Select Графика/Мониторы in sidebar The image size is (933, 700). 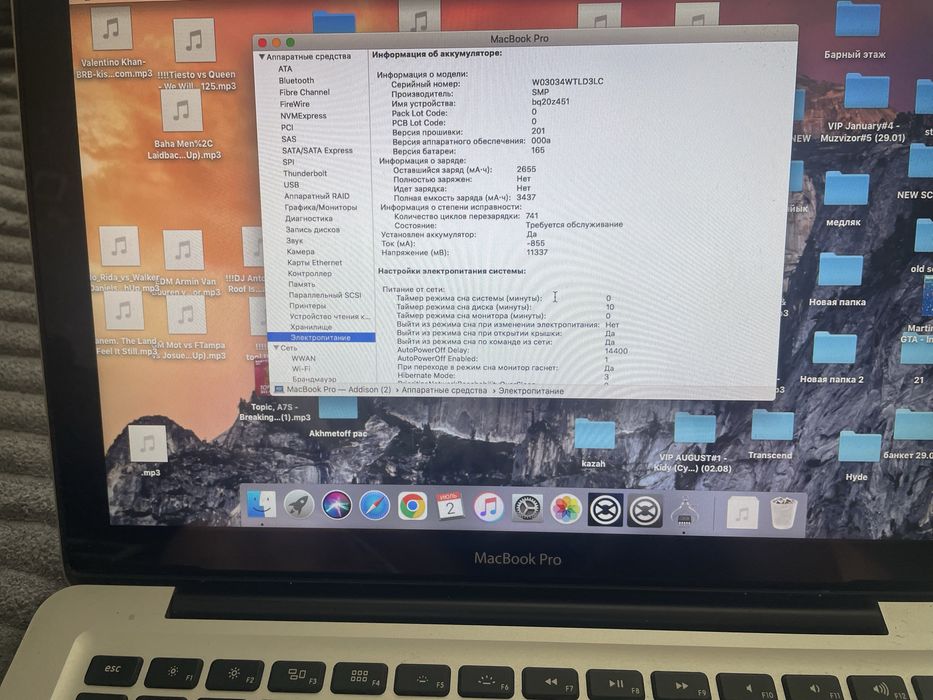[321, 207]
